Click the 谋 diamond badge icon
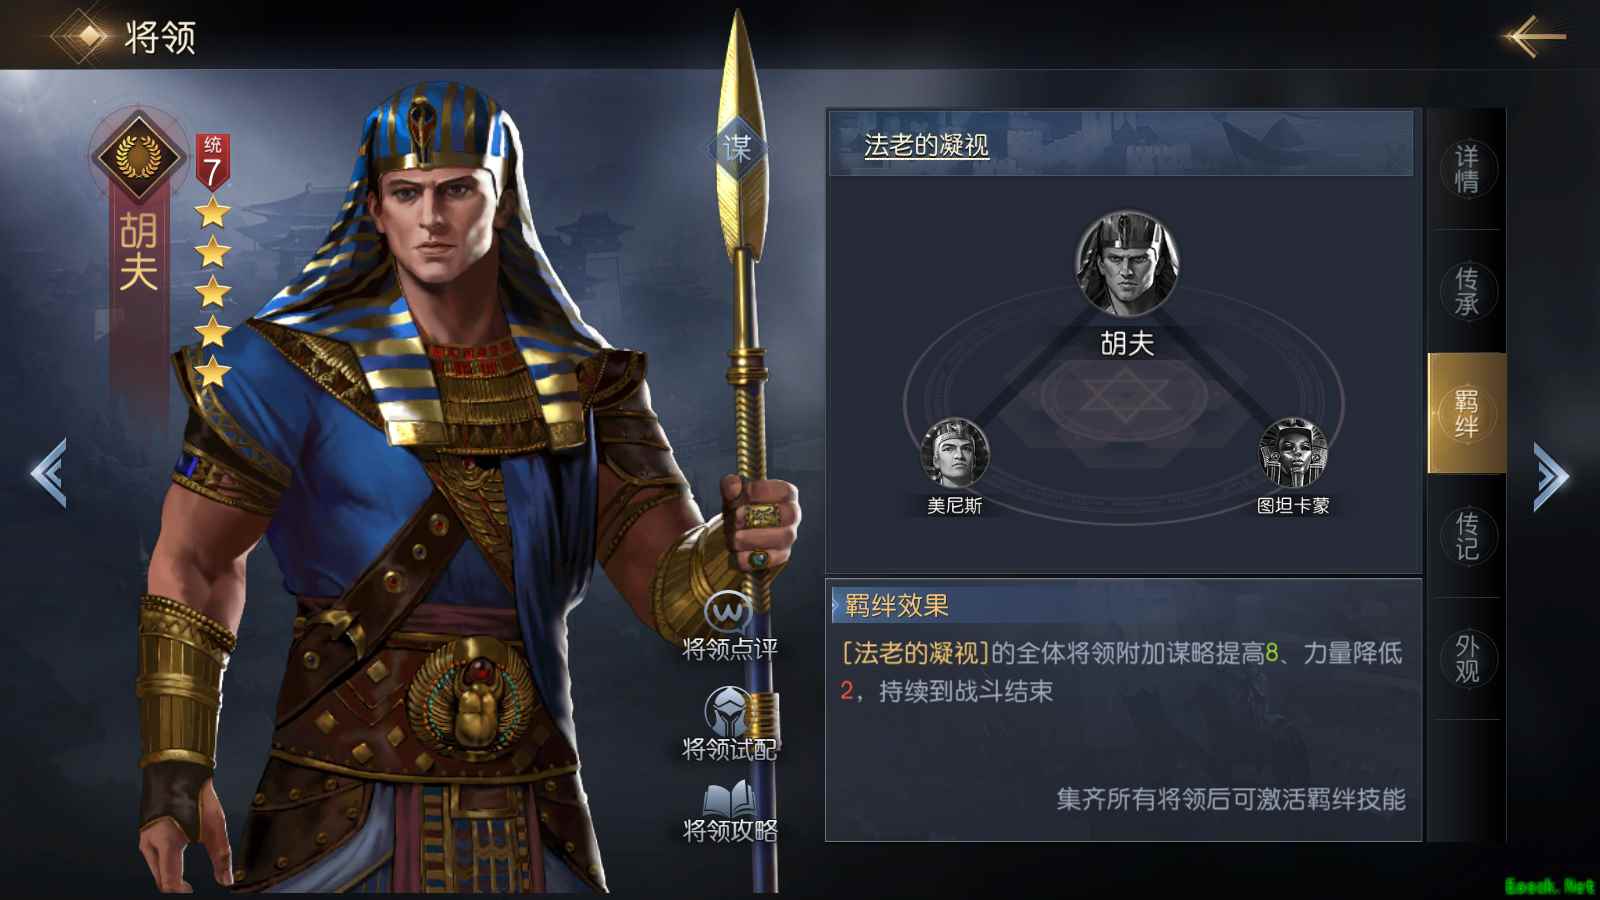Image resolution: width=1600 pixels, height=900 pixels. coord(737,148)
